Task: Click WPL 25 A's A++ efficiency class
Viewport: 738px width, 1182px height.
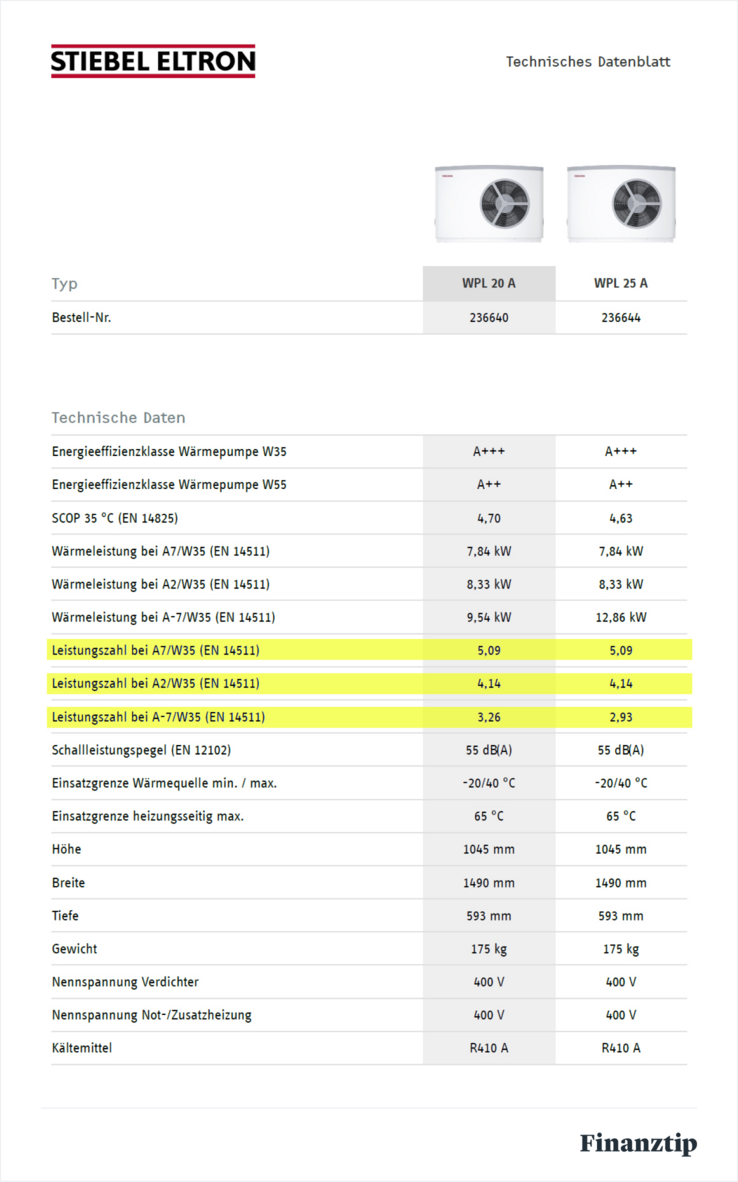Action: (621, 485)
